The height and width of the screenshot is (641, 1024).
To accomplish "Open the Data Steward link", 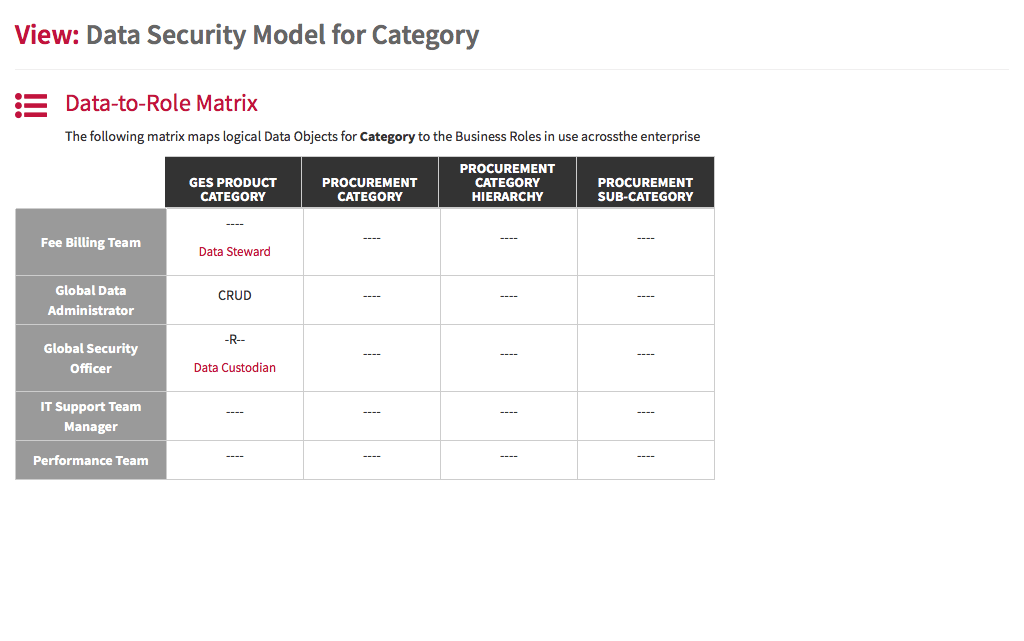I will [x=234, y=251].
